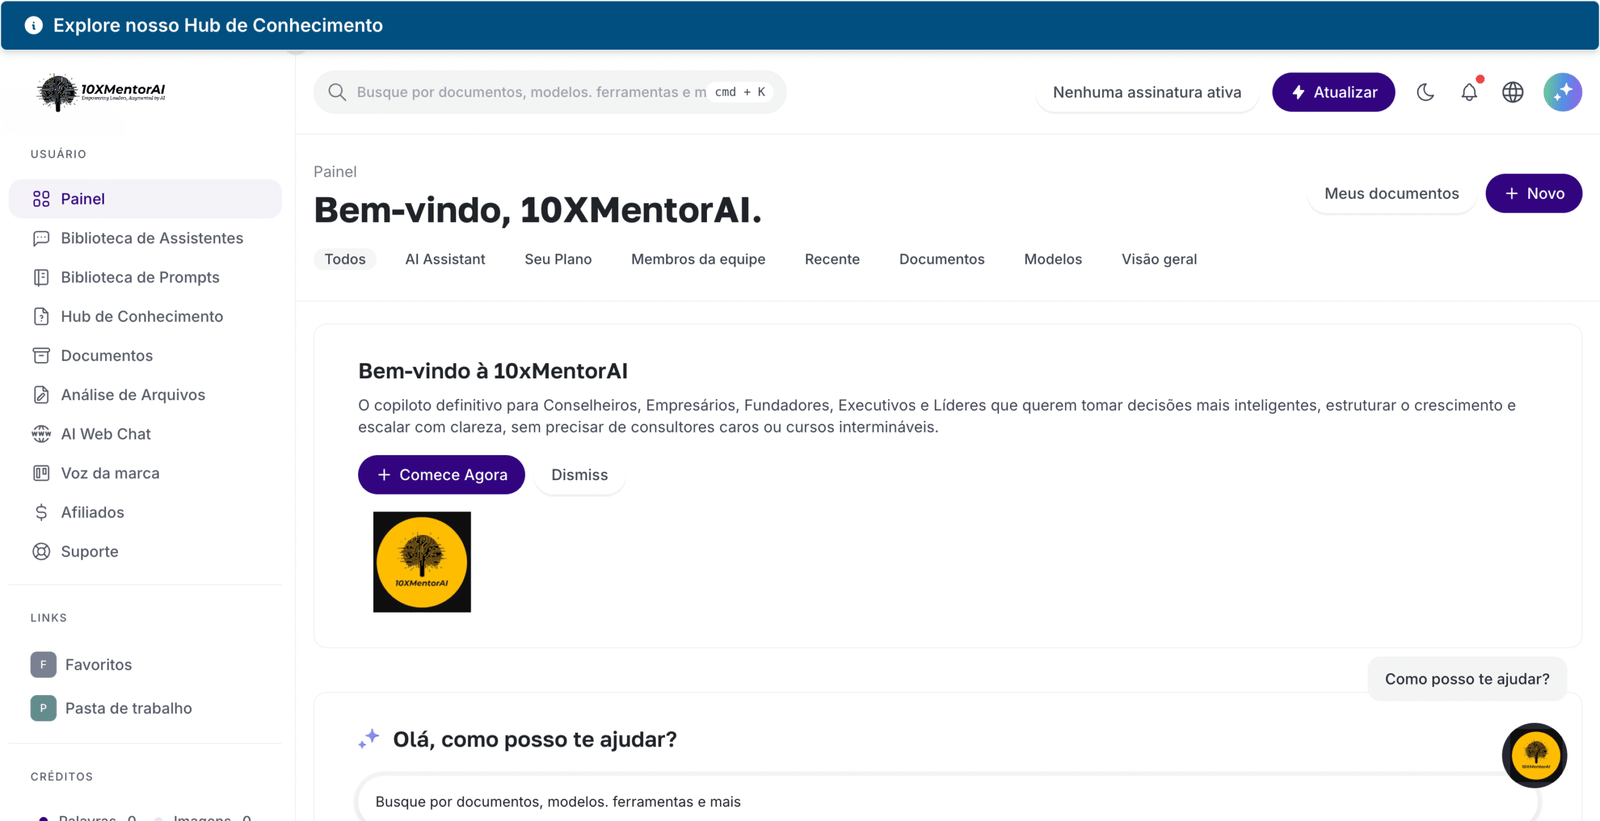Click the Explore nosso Hub de Conhecimento banner

pyautogui.click(x=800, y=25)
